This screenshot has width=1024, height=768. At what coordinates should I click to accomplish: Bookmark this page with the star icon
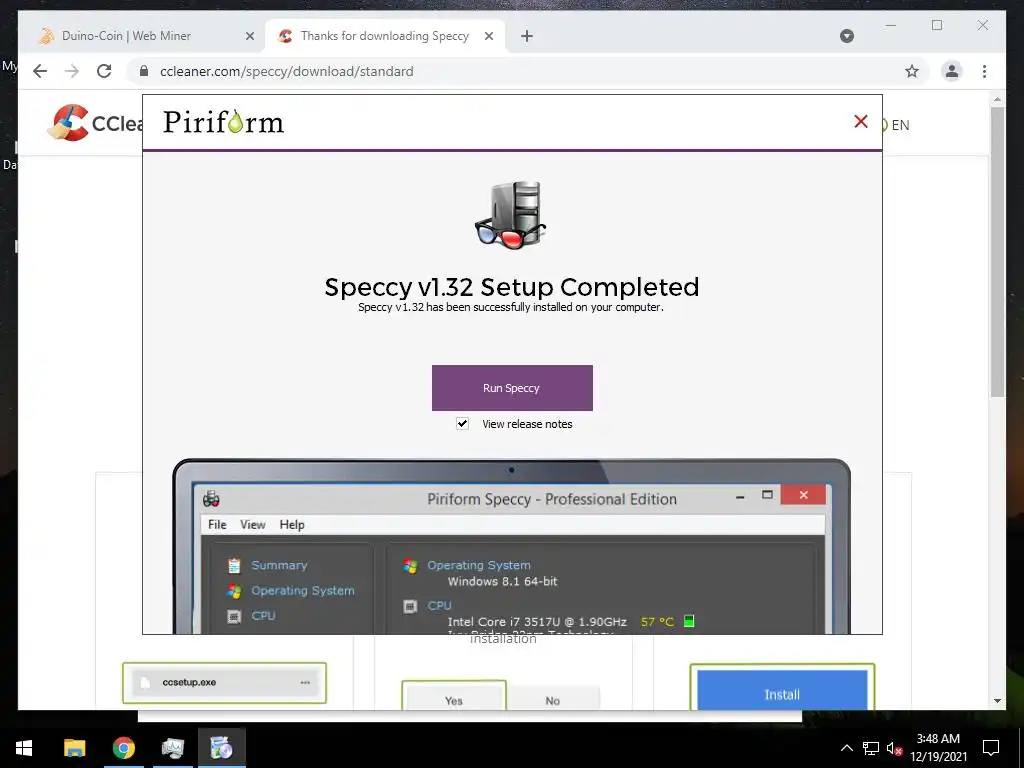(912, 71)
